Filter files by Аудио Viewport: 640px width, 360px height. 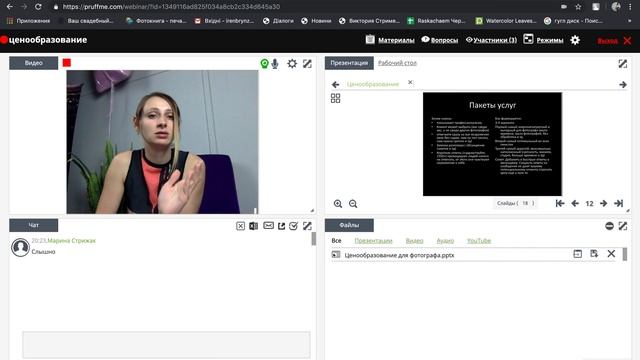click(x=445, y=241)
